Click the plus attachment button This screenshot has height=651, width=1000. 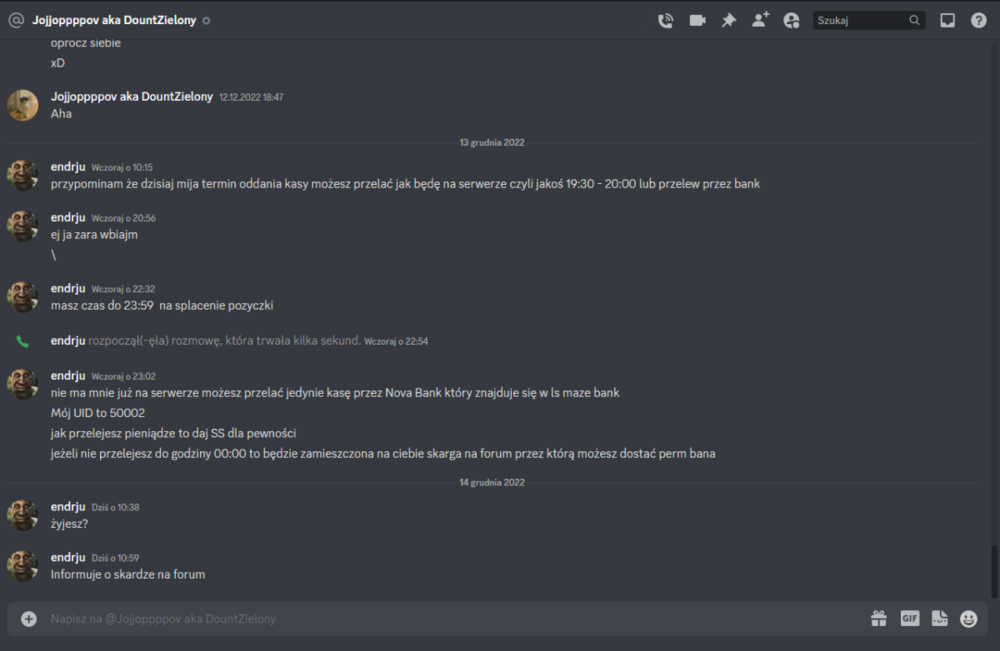[x=29, y=618]
